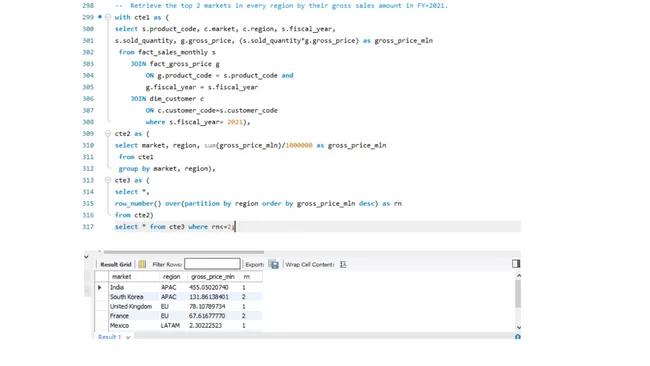Click the info icon at bottom right
The image size is (650, 366).
pos(517,337)
